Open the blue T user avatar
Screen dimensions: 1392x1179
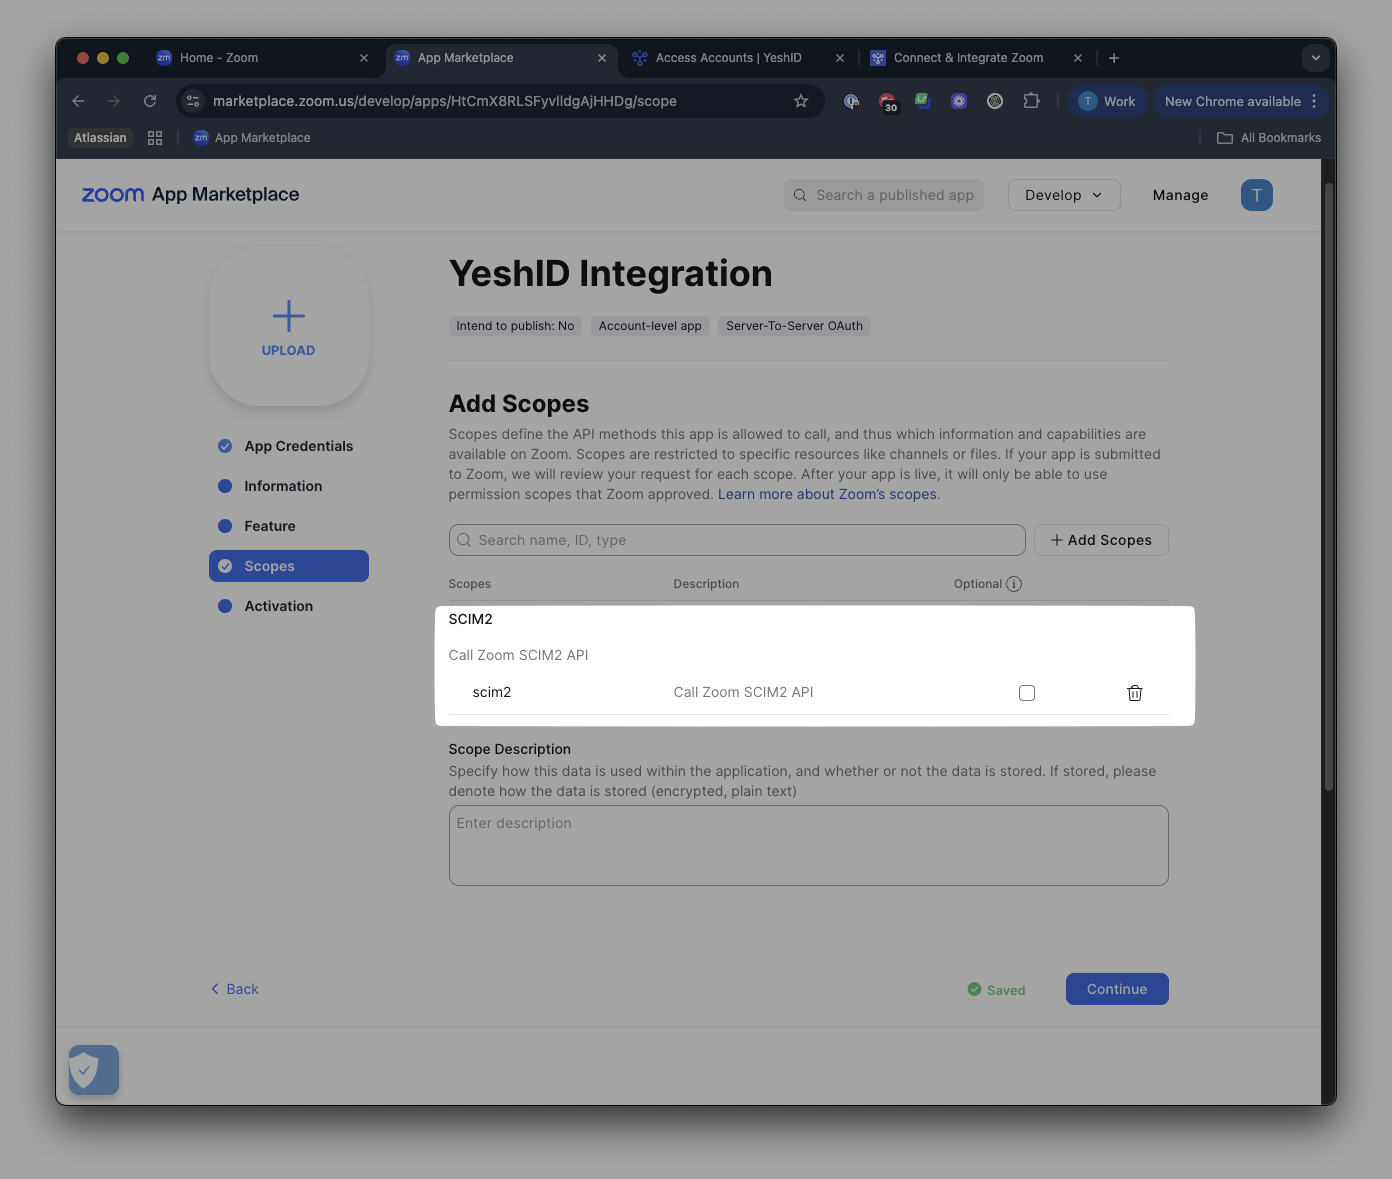(x=1256, y=195)
